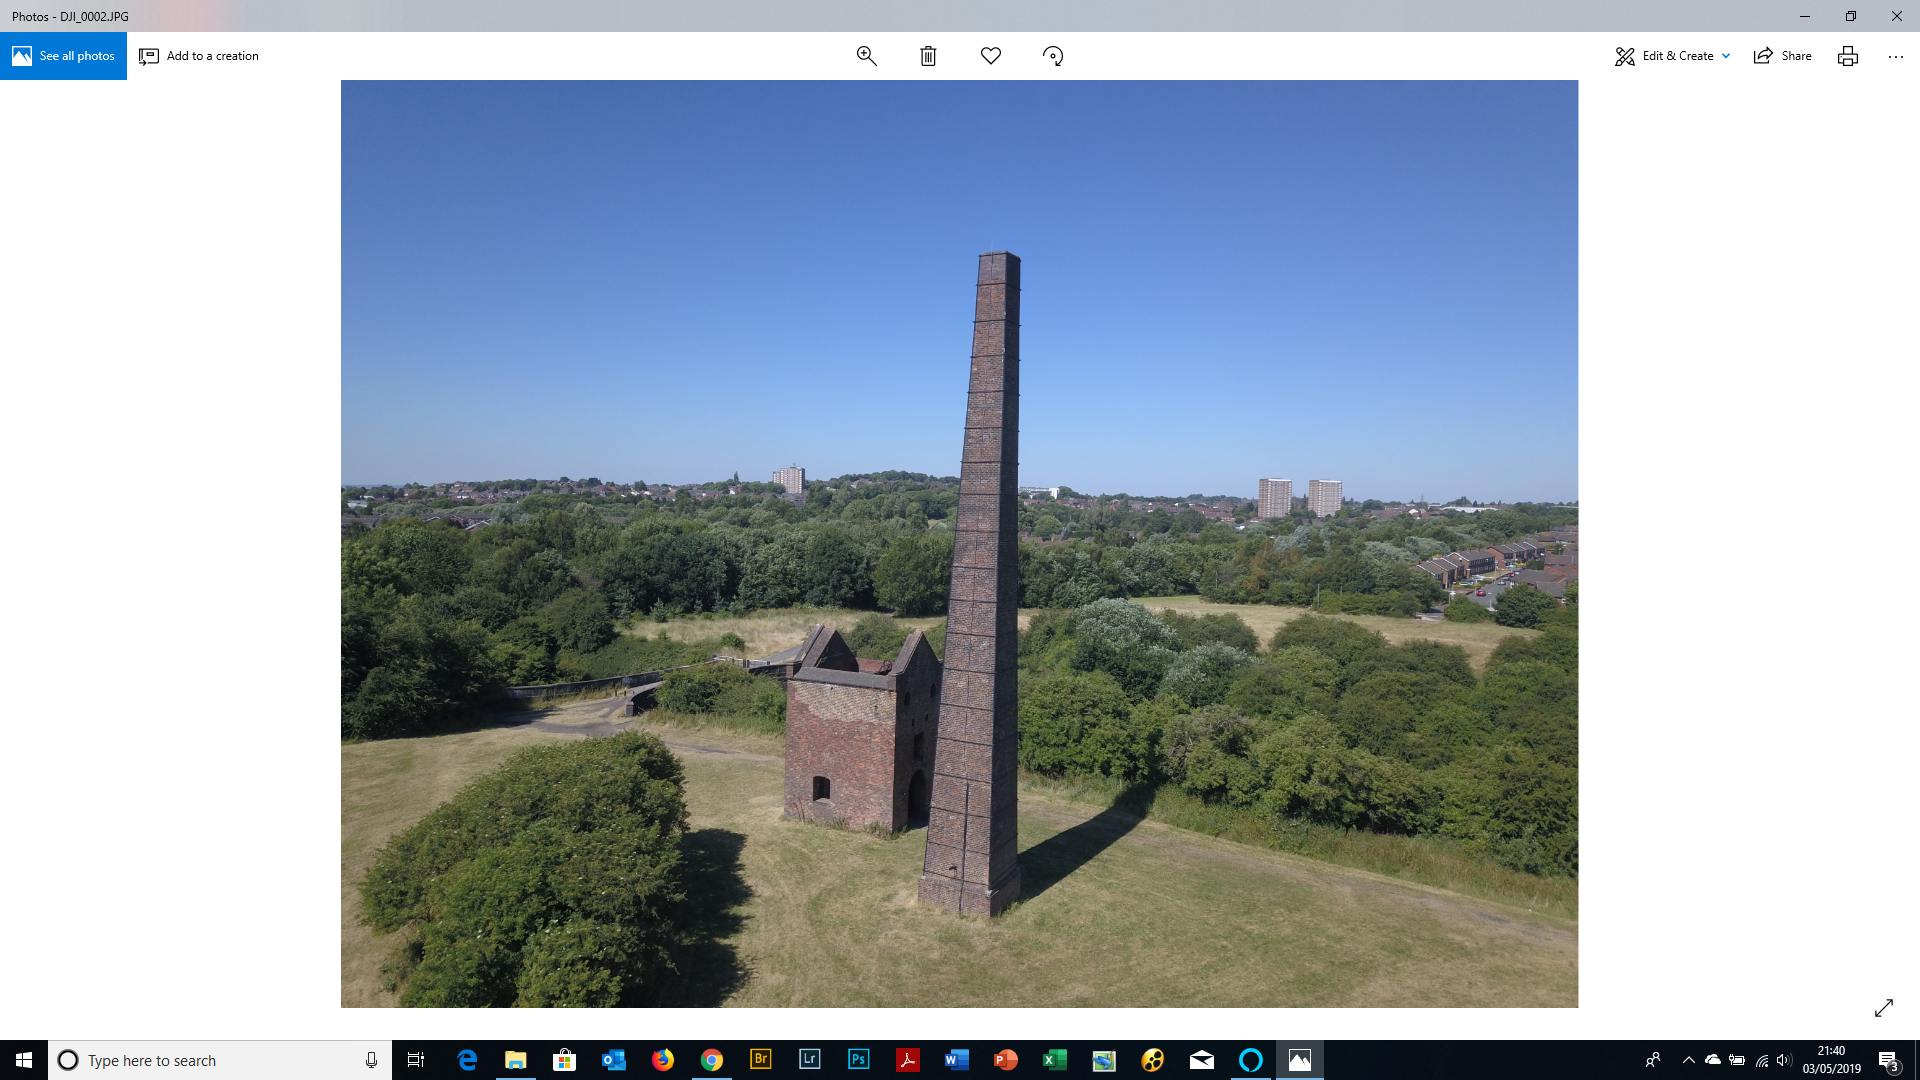
Task: Open Excel from the taskbar
Action: click(x=1055, y=1060)
